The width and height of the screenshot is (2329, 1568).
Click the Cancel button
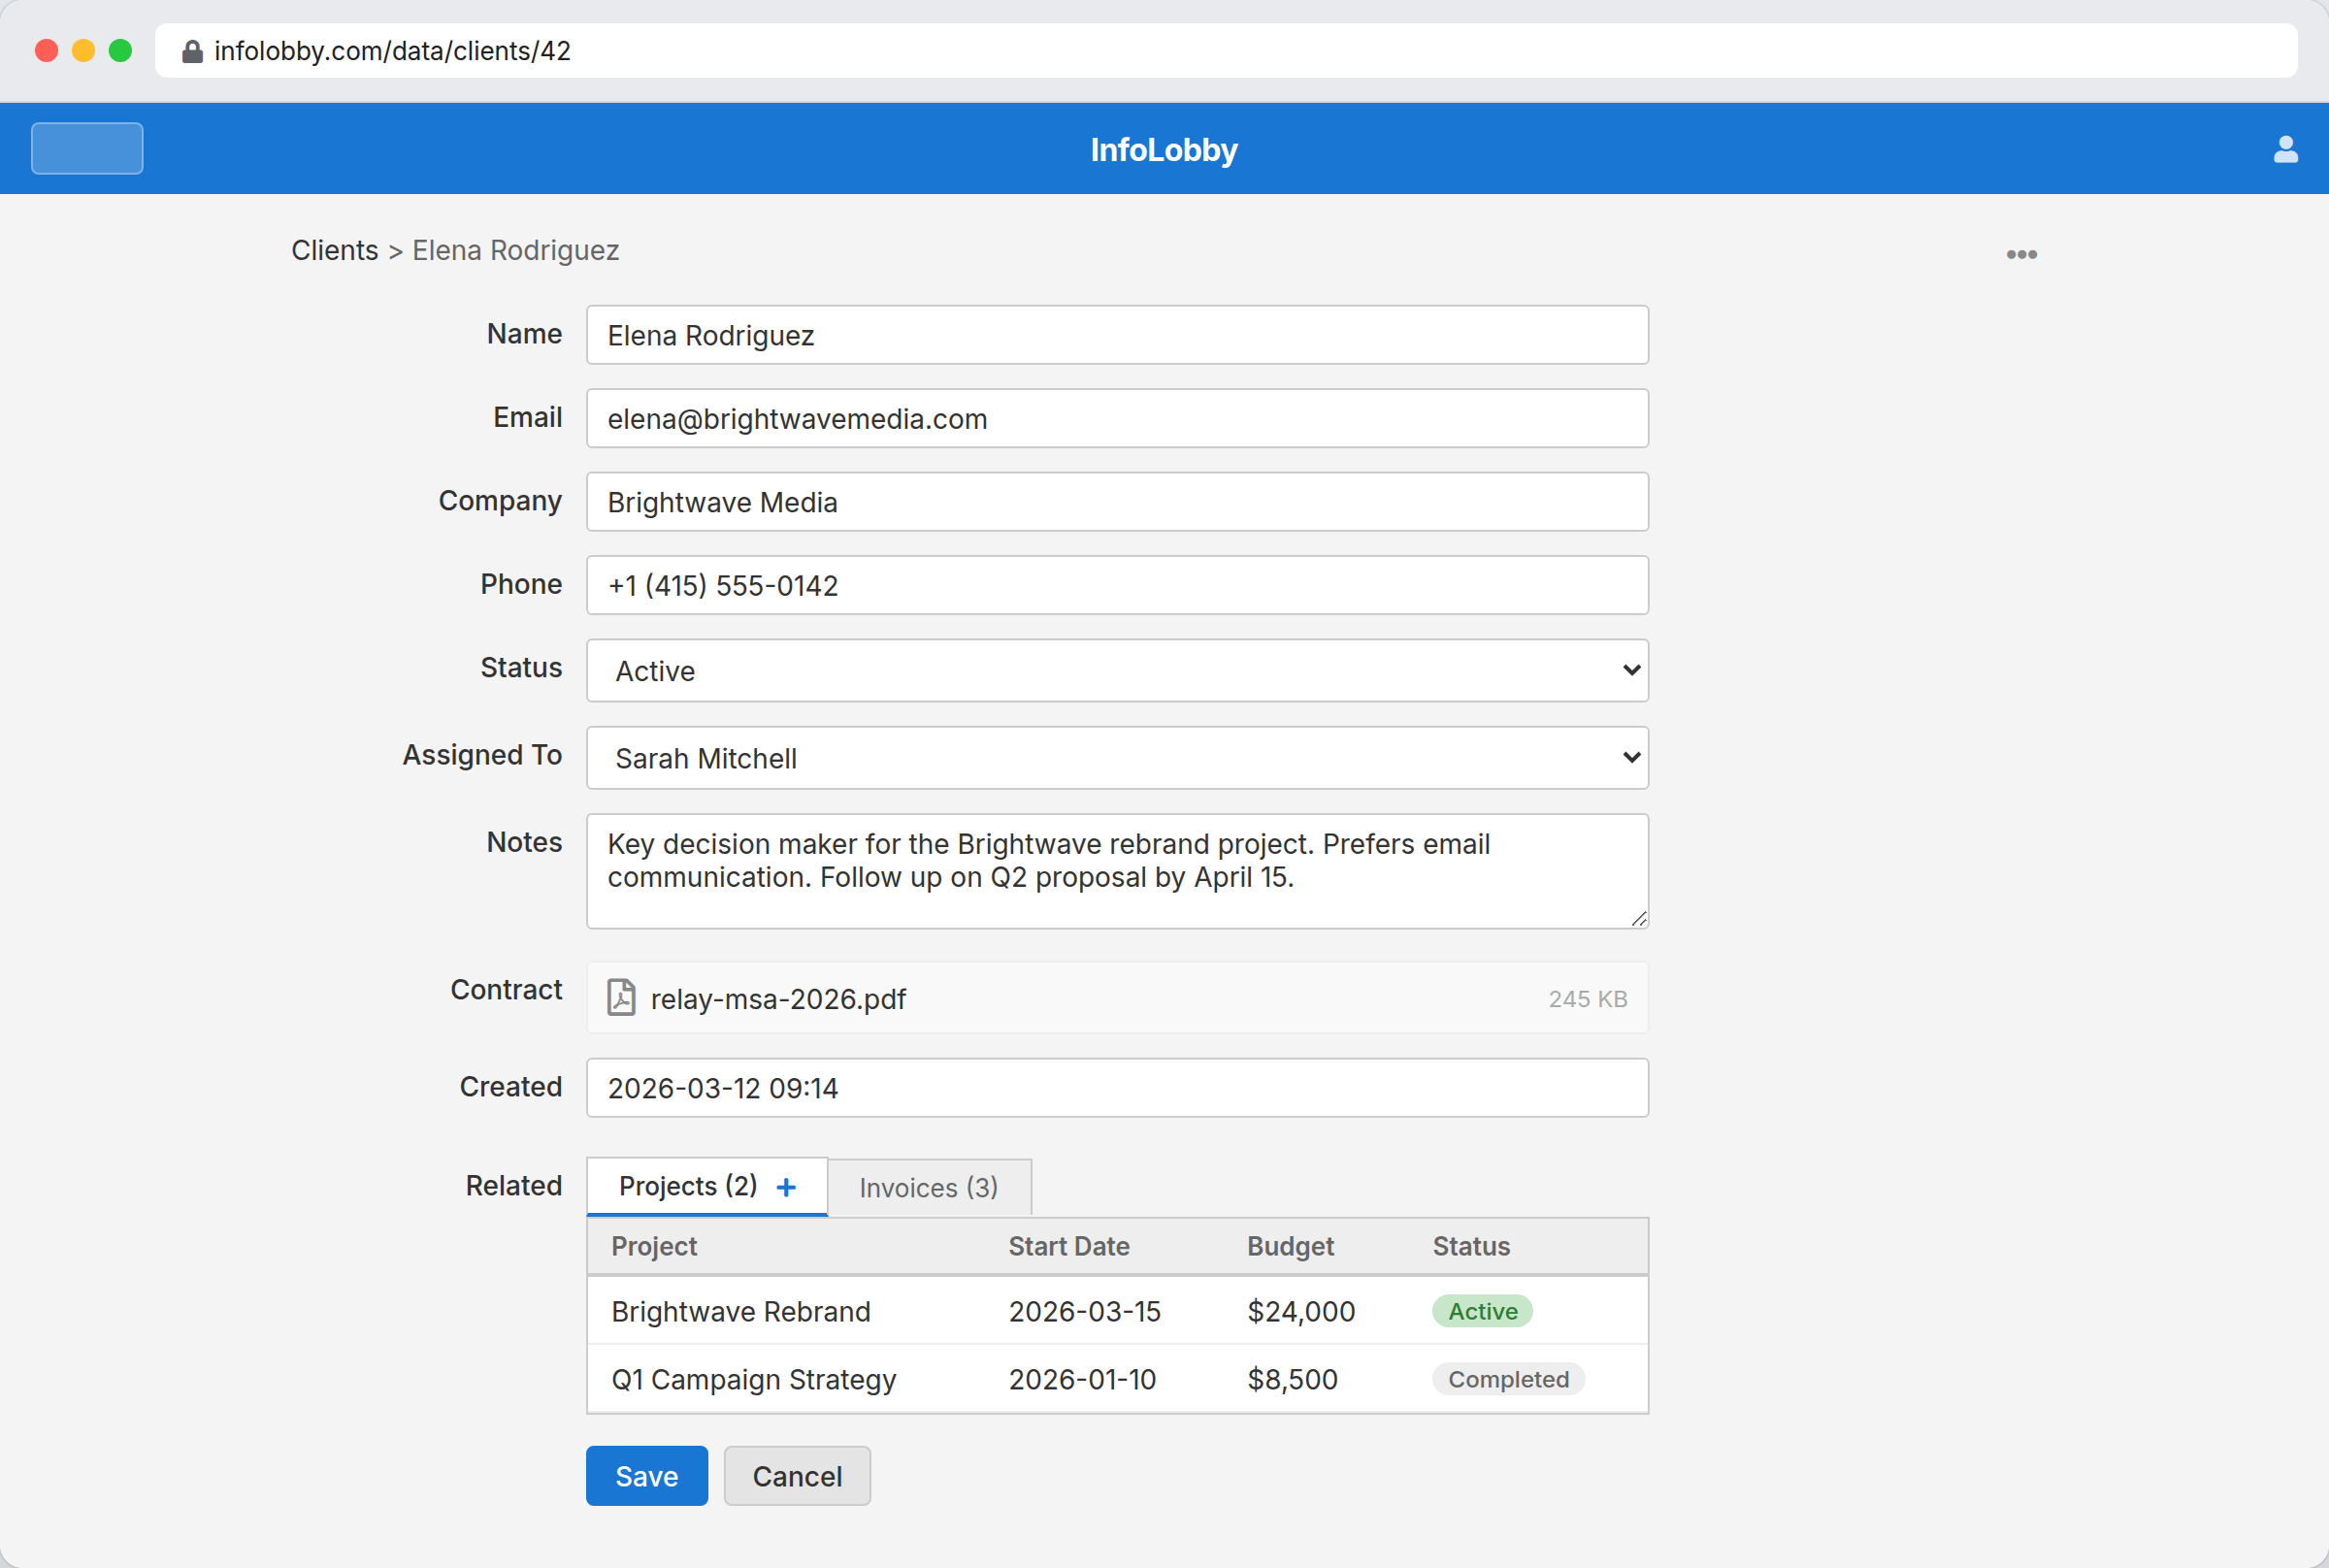(x=796, y=1475)
